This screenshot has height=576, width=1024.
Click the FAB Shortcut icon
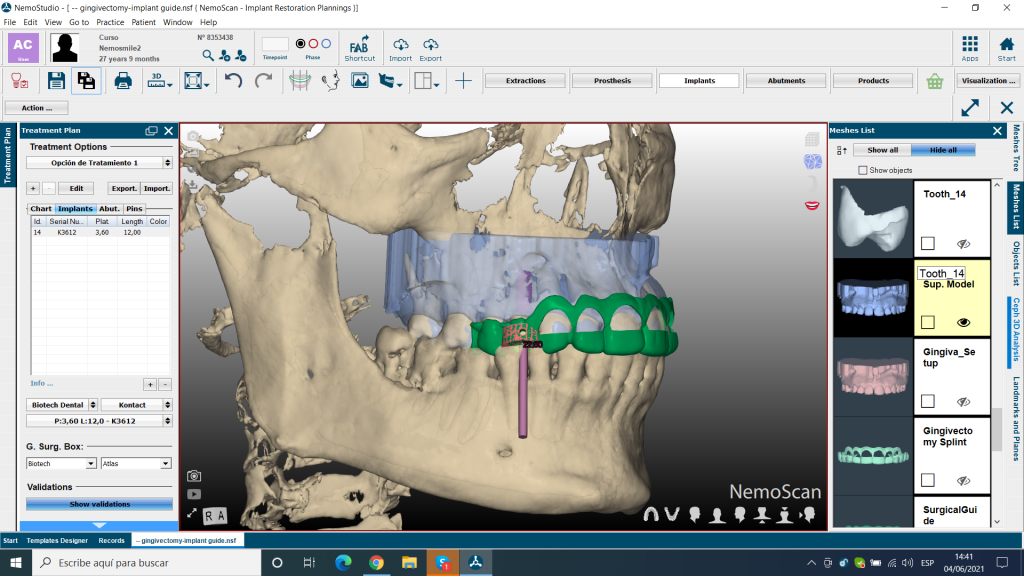359,48
